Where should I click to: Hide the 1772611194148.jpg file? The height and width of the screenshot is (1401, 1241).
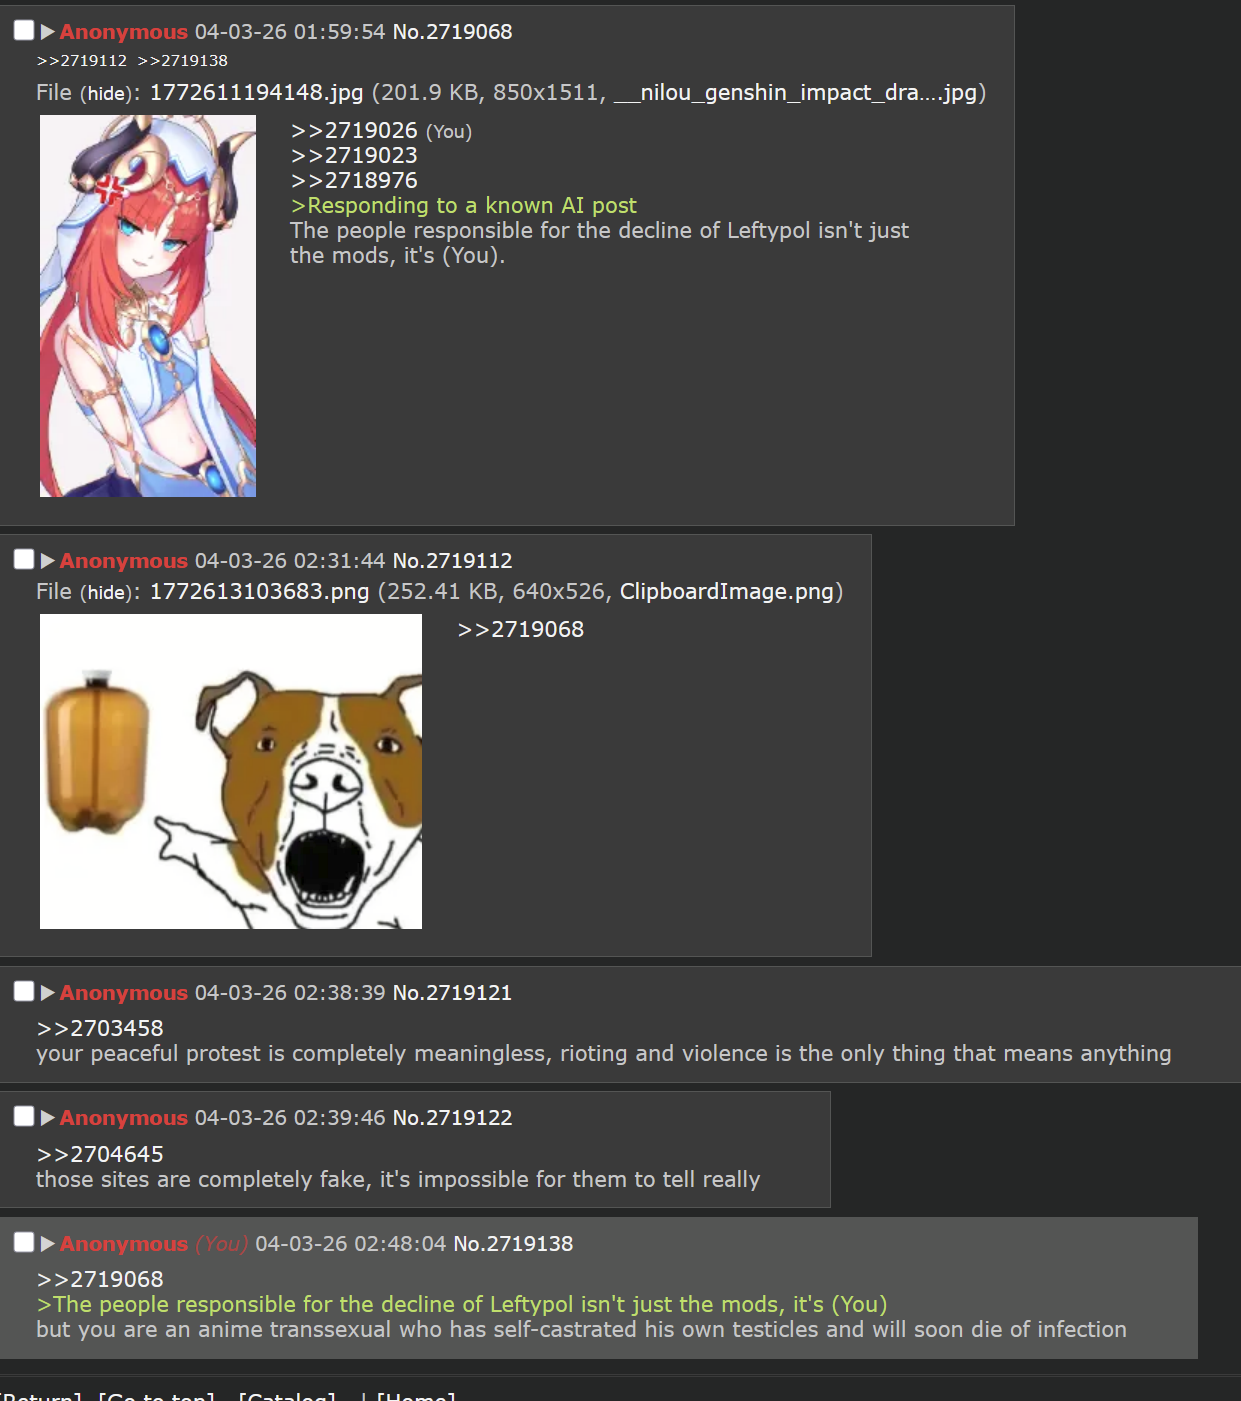pyautogui.click(x=107, y=93)
